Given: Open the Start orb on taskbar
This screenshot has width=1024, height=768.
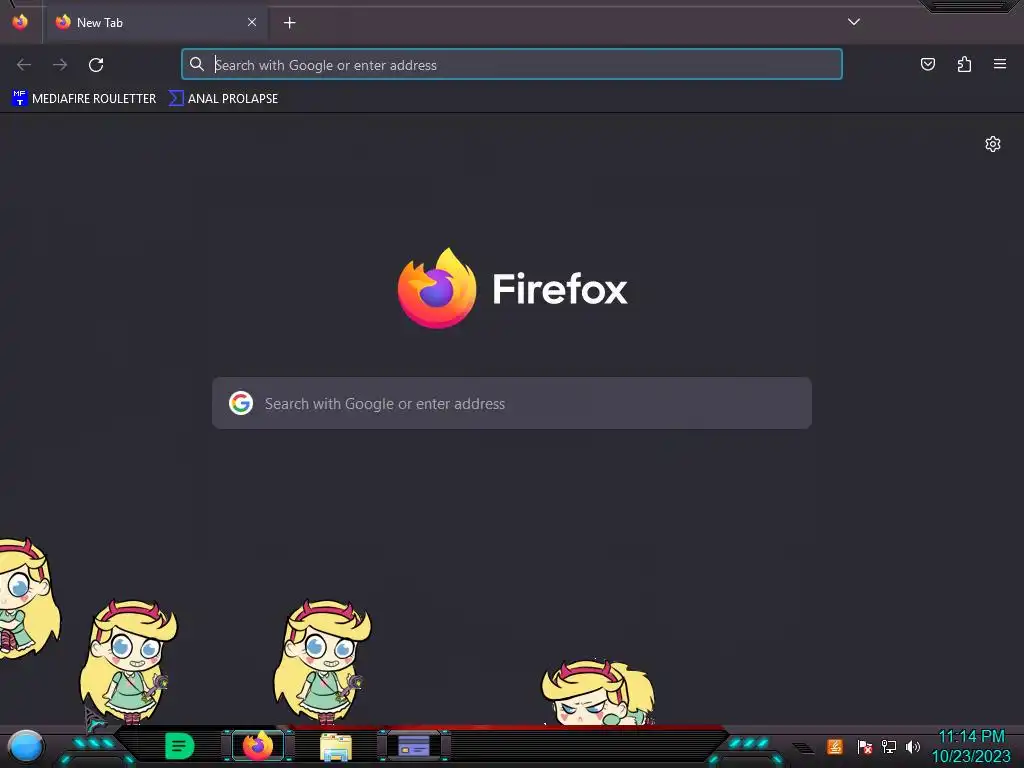Looking at the screenshot, I should (25, 746).
